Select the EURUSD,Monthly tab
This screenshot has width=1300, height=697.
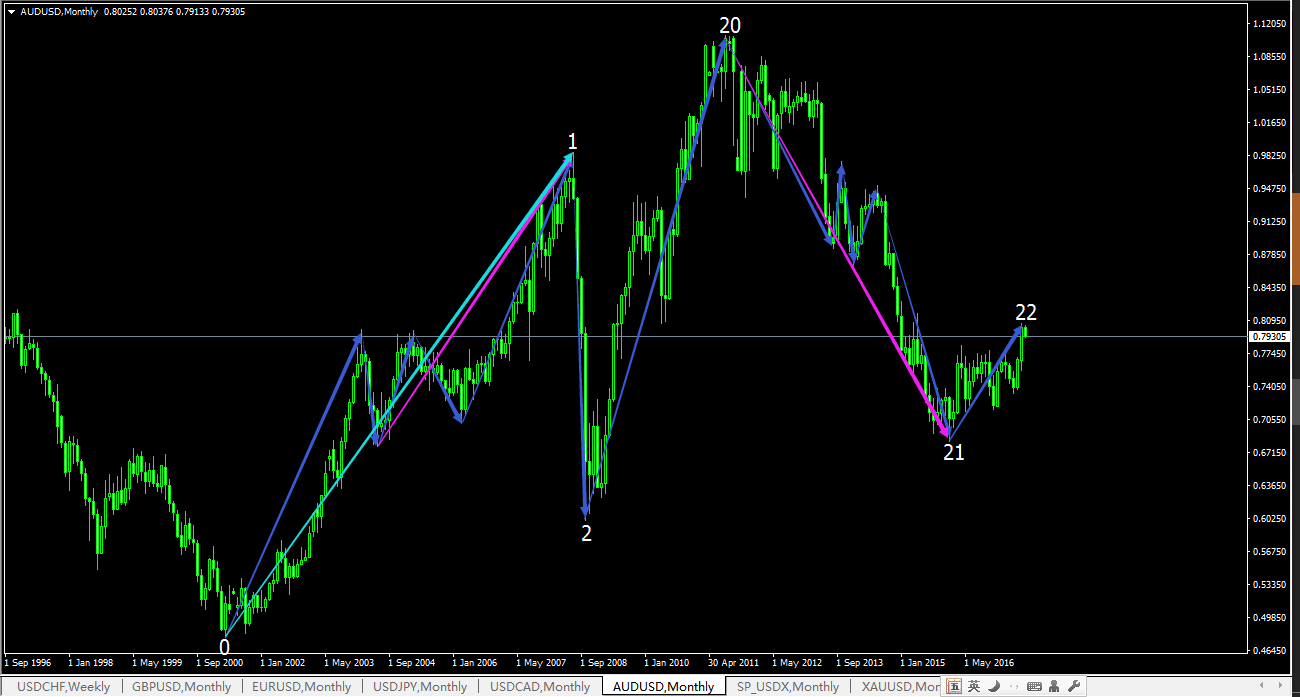tap(301, 687)
